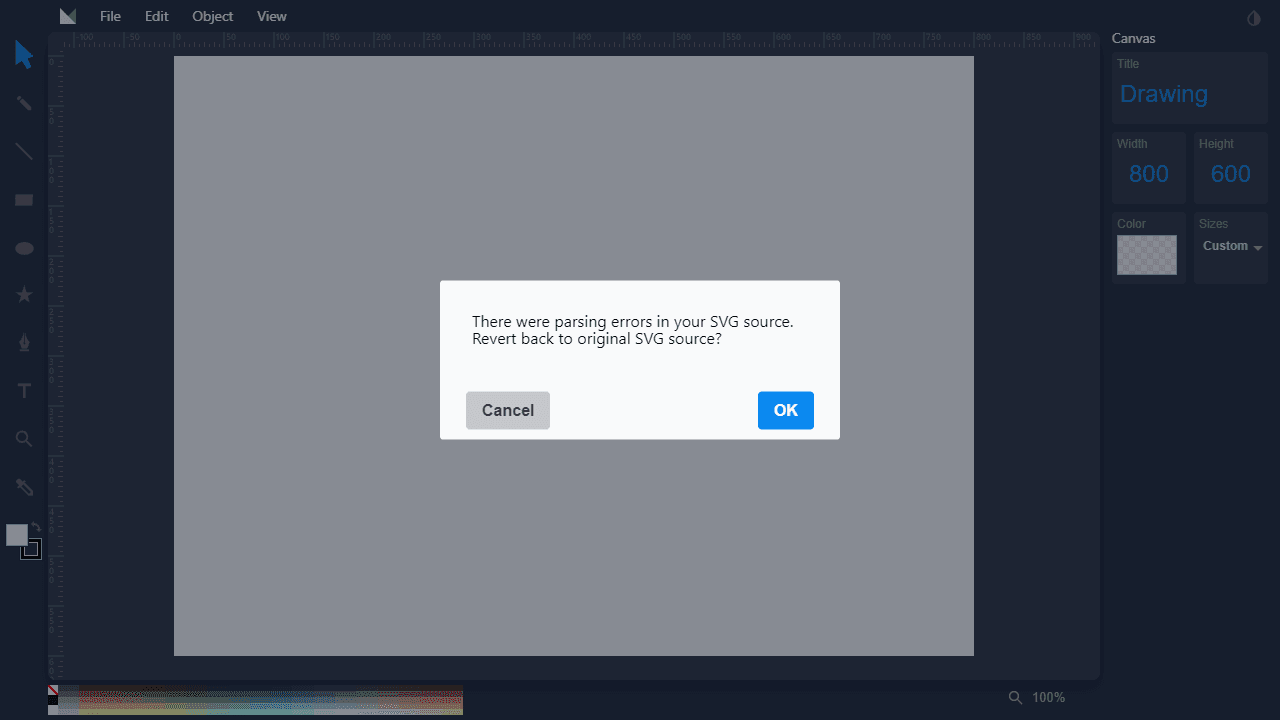The height and width of the screenshot is (720, 1280).
Task: Click zoom magnifier icon near 100%
Action: tap(1015, 697)
